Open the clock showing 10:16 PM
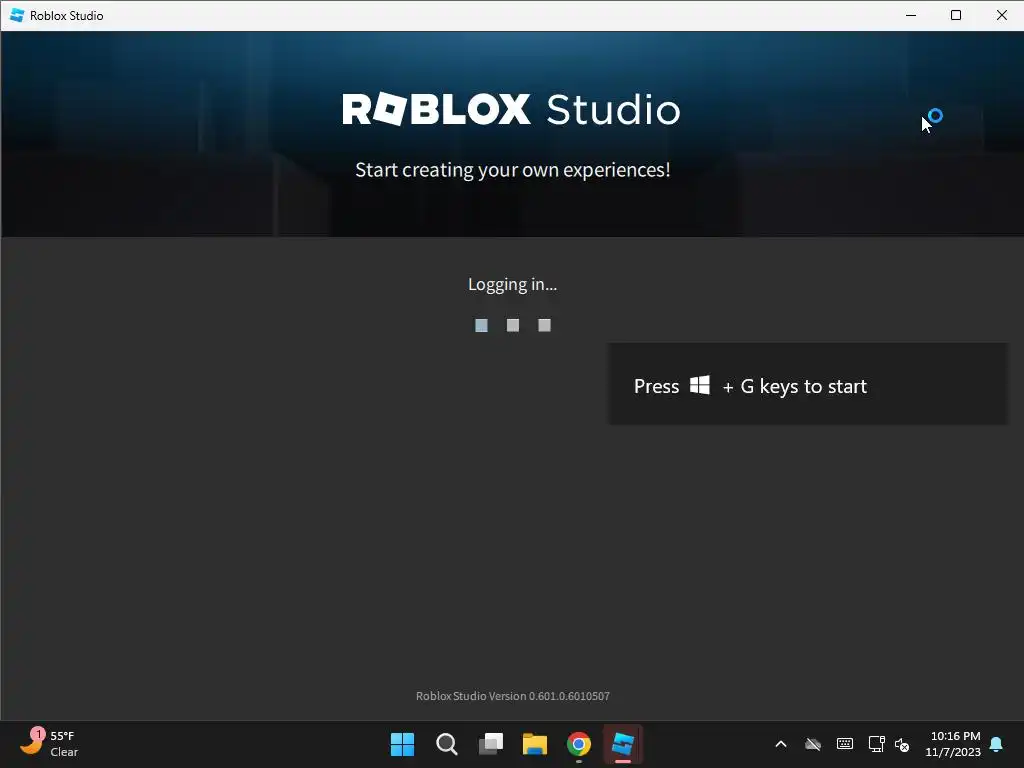 (x=953, y=744)
